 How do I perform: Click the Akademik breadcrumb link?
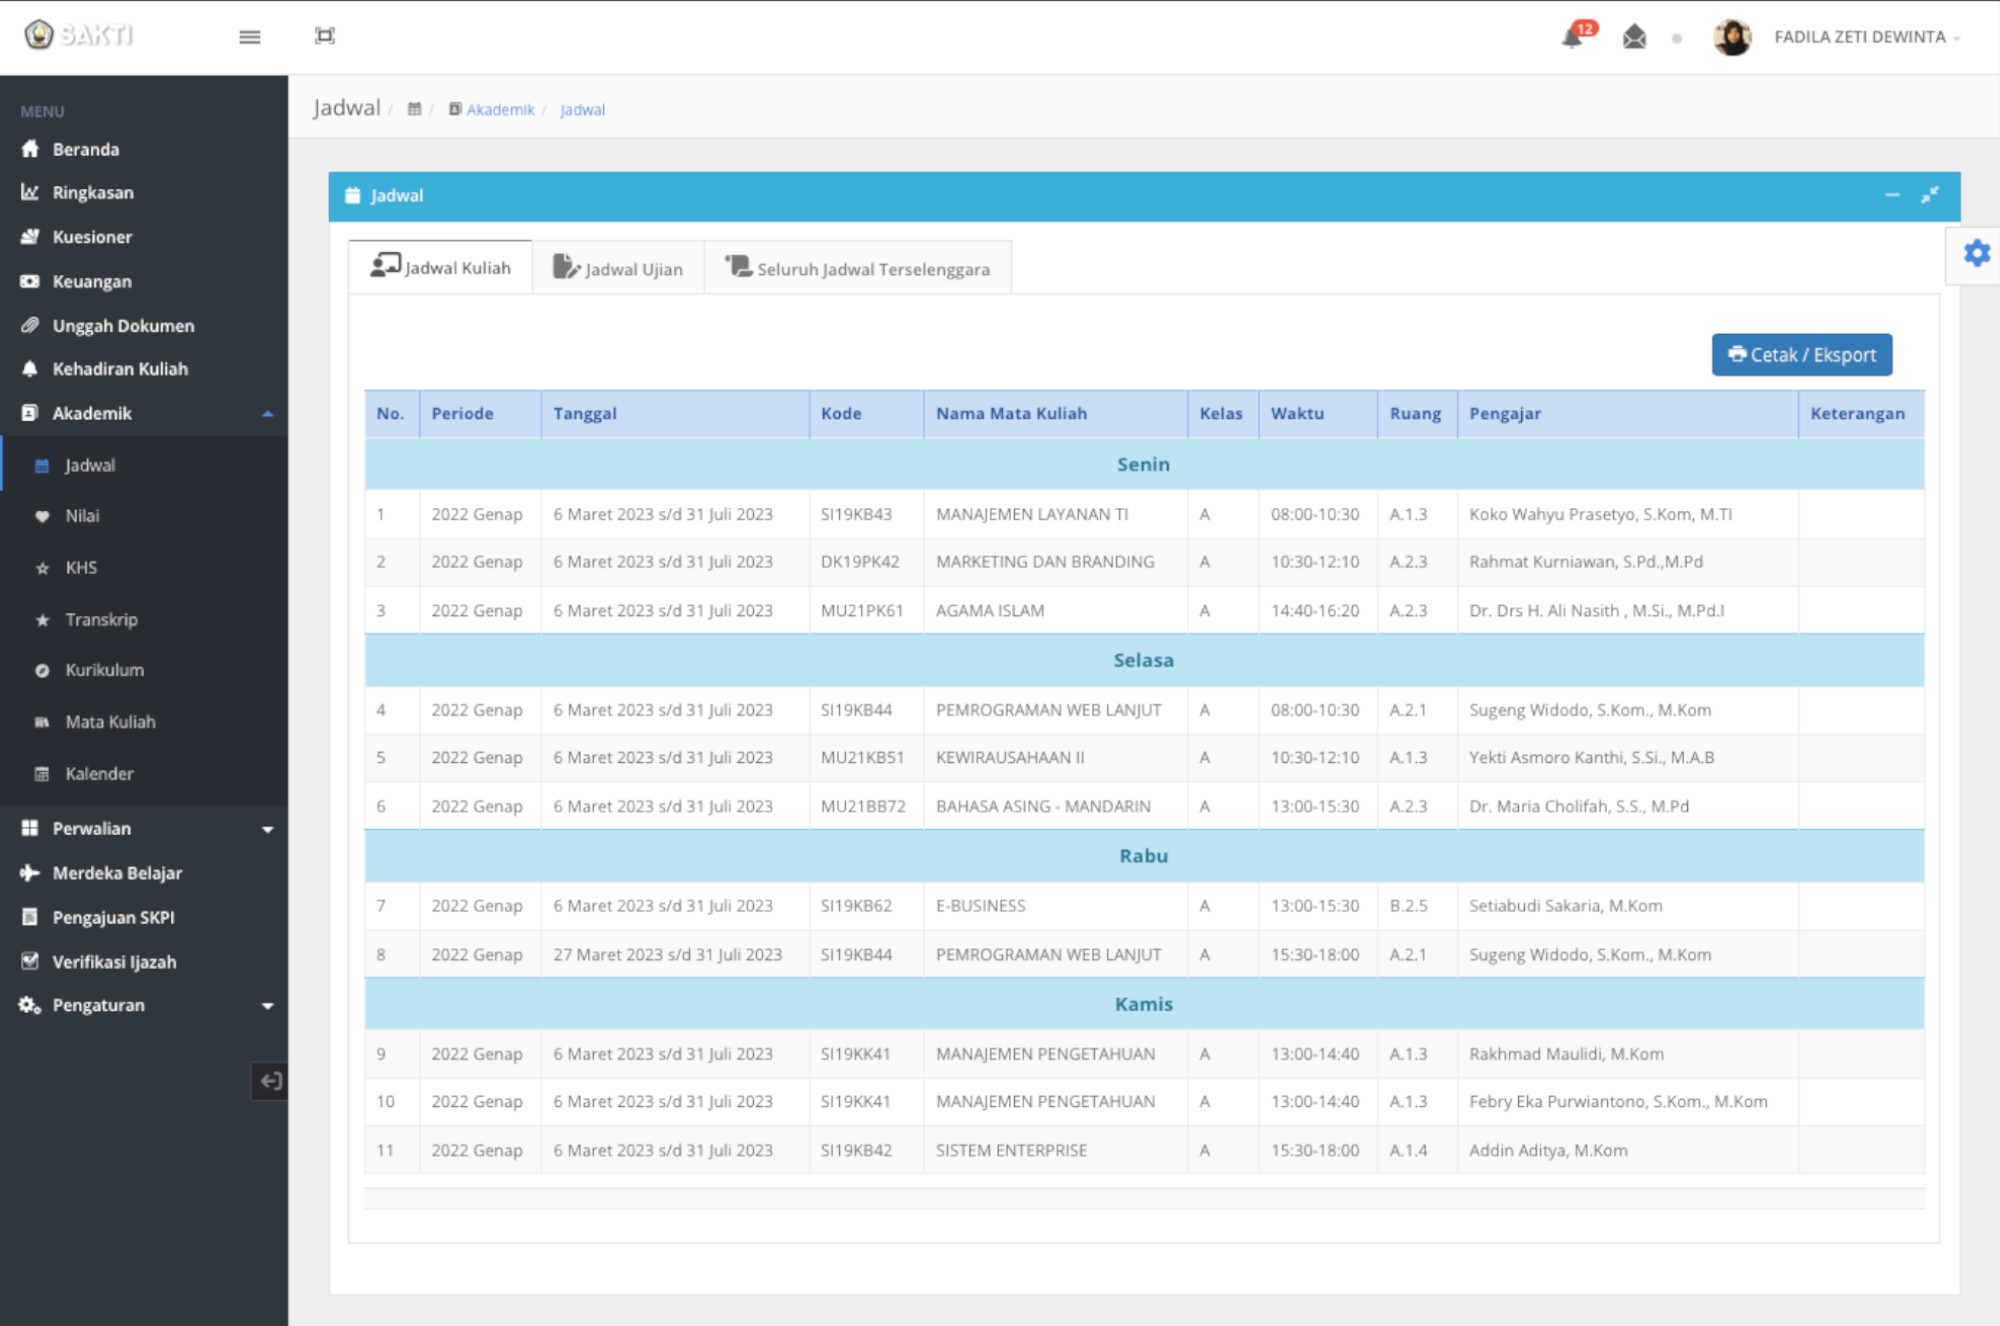coord(500,110)
